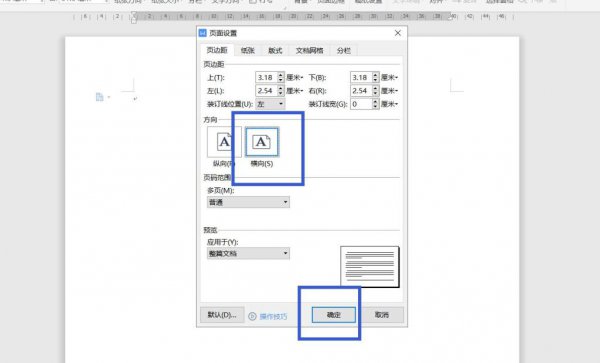Select the 横向(S) landscape orientation icon

coord(262,142)
